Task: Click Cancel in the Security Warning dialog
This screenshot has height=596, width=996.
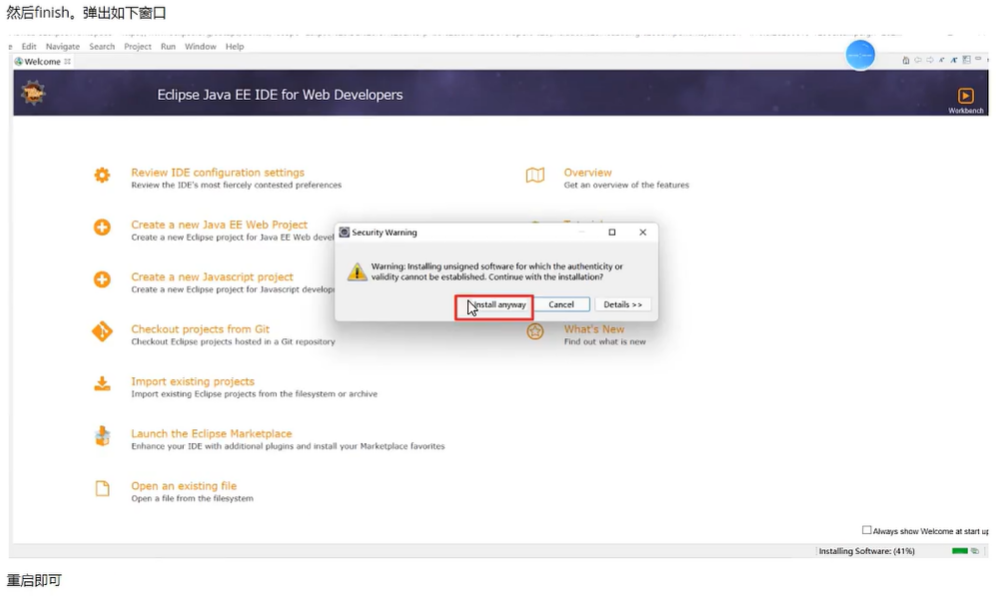Action: point(562,304)
